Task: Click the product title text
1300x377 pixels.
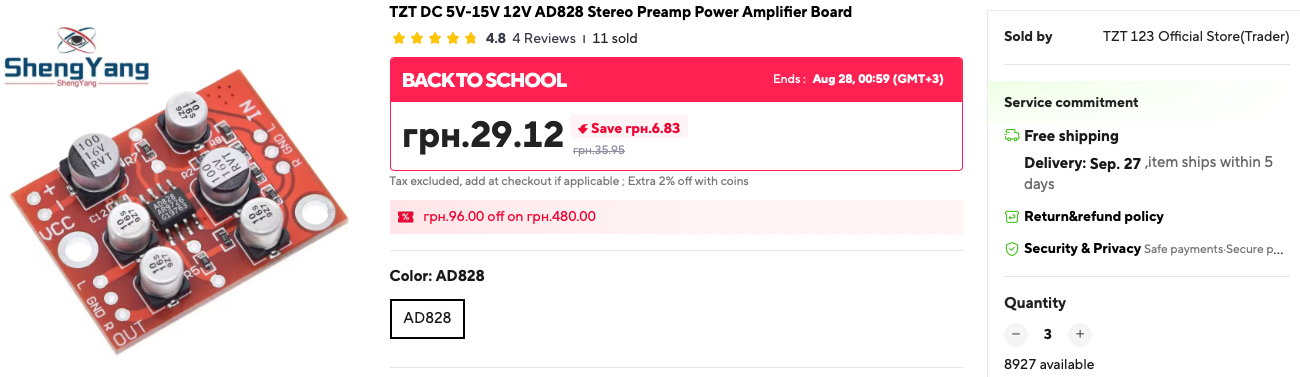Action: click(621, 12)
